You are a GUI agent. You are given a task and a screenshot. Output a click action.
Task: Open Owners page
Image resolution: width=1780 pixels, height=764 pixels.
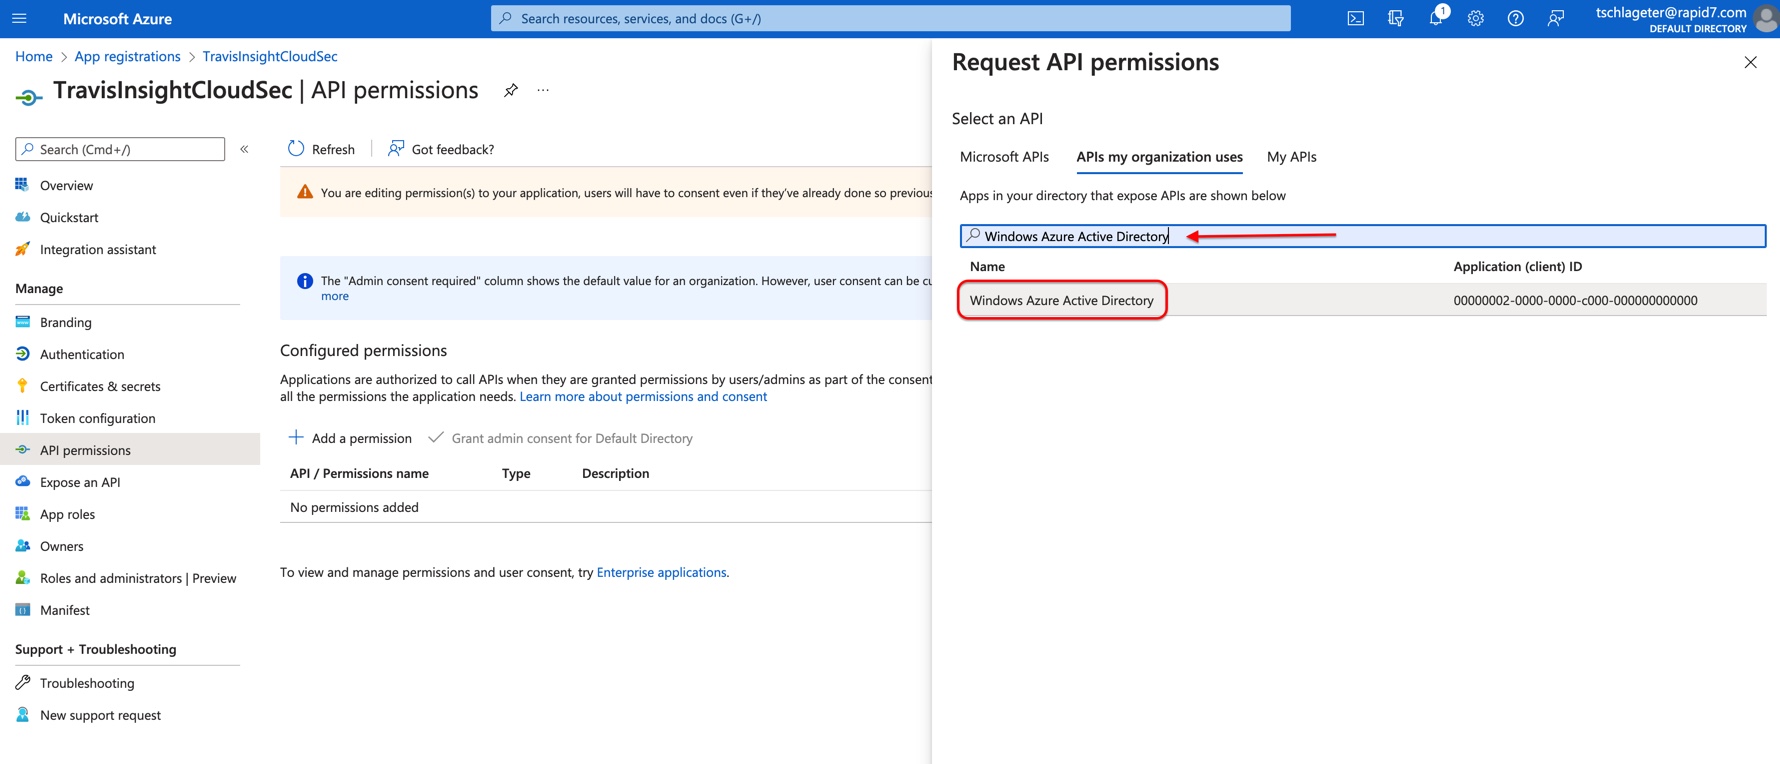click(x=62, y=546)
